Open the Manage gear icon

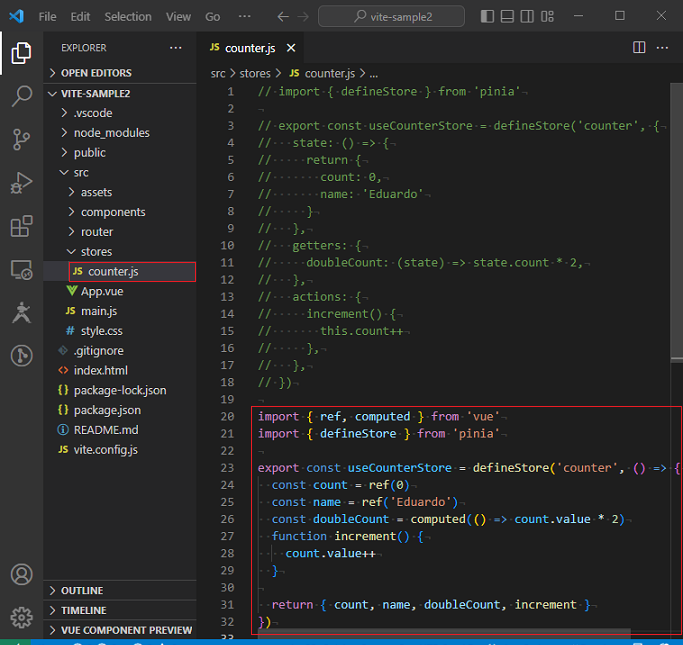(x=21, y=617)
